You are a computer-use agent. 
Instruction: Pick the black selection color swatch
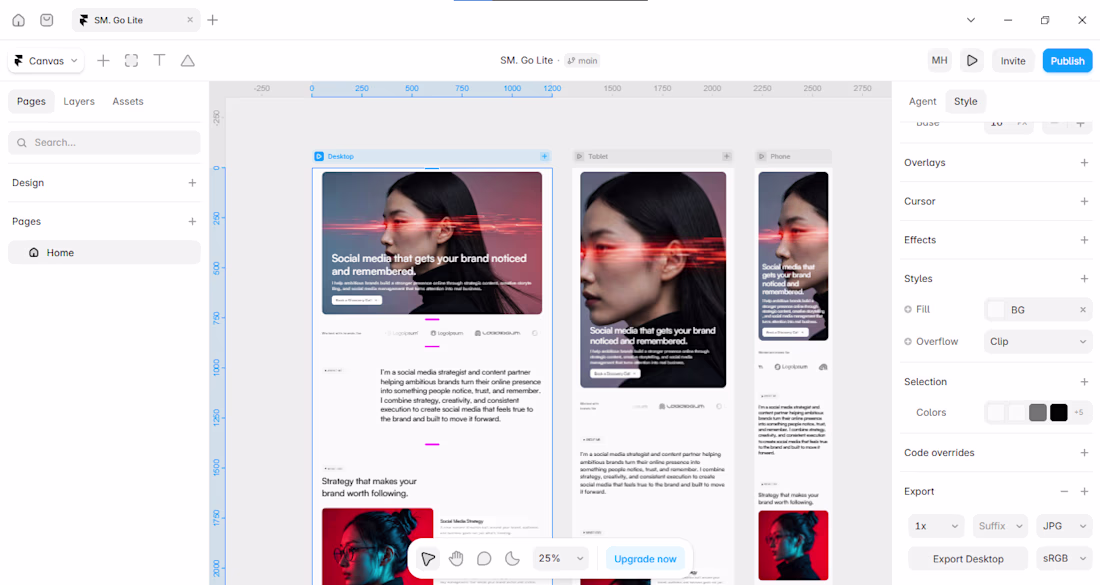tap(1059, 412)
